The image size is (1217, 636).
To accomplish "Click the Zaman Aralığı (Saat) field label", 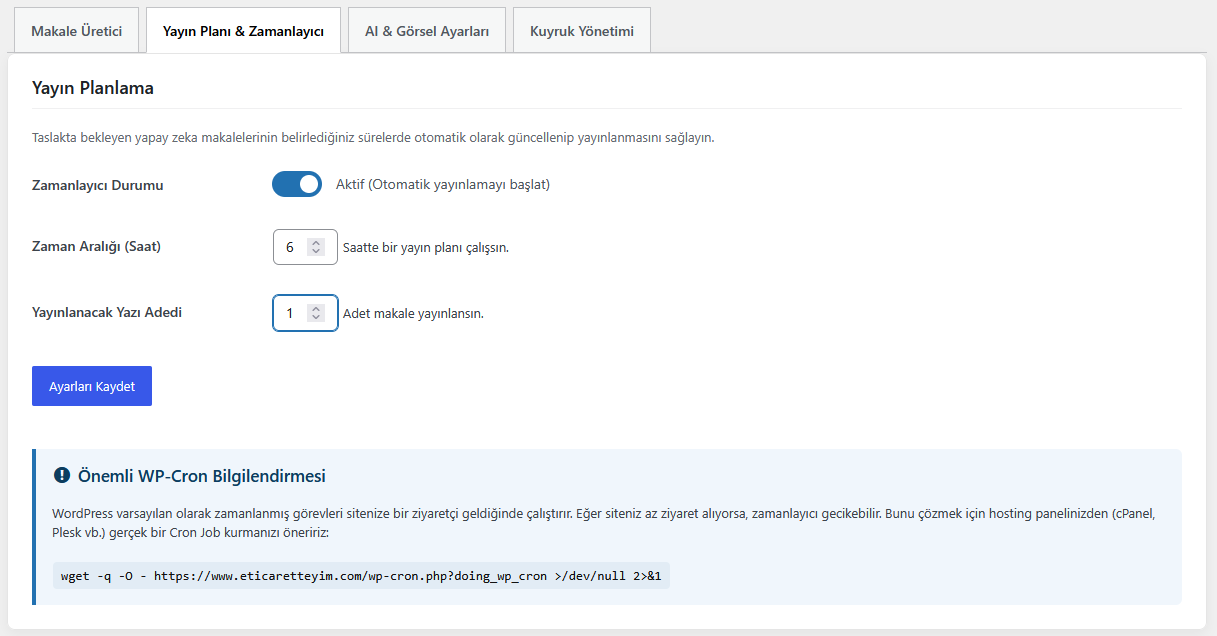I will click(96, 246).
